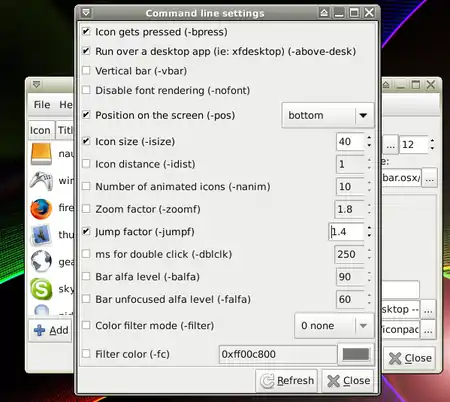The width and height of the screenshot is (450, 402).
Task: Open the window menu arrow on titlebar
Action: [86, 13]
